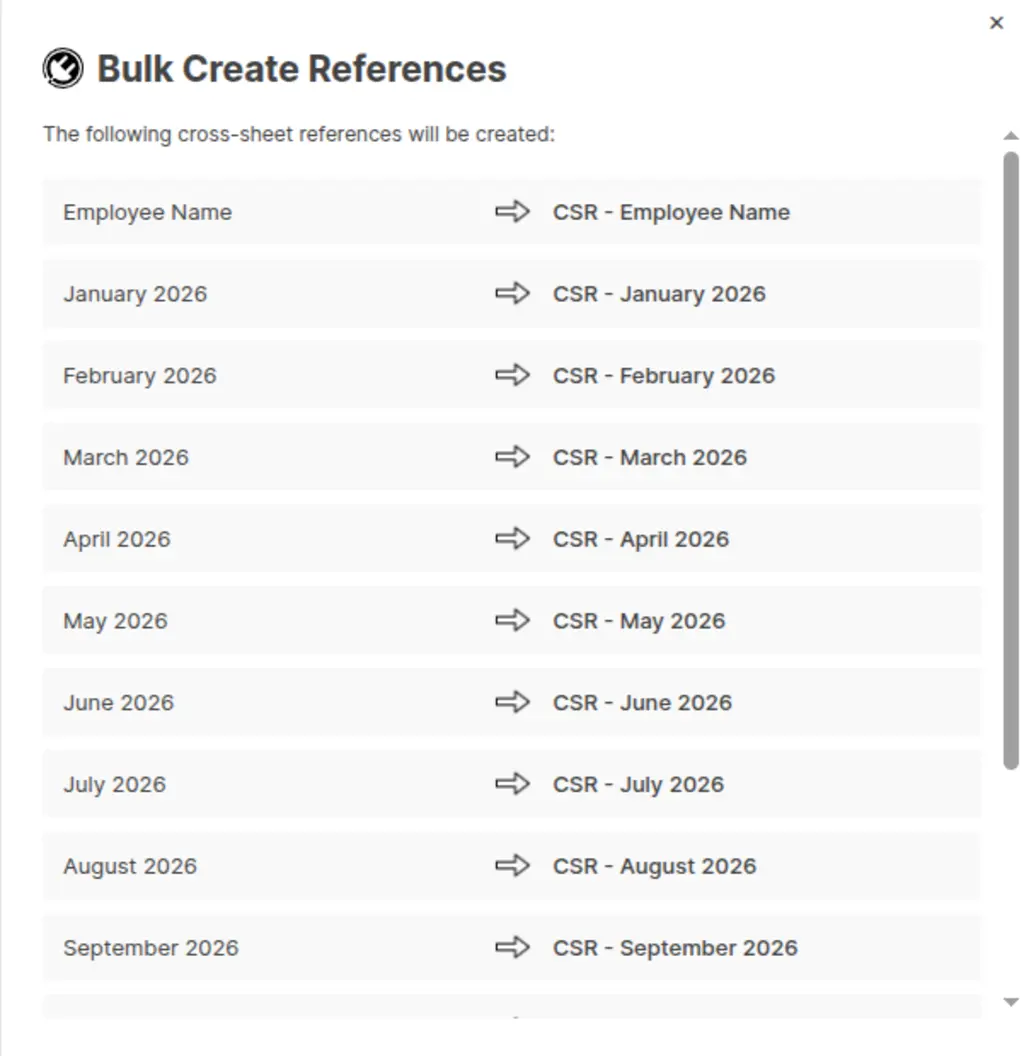The width and height of the screenshot is (1024, 1056).
Task: Click the arrow in the April 2026 row
Action: 513,539
